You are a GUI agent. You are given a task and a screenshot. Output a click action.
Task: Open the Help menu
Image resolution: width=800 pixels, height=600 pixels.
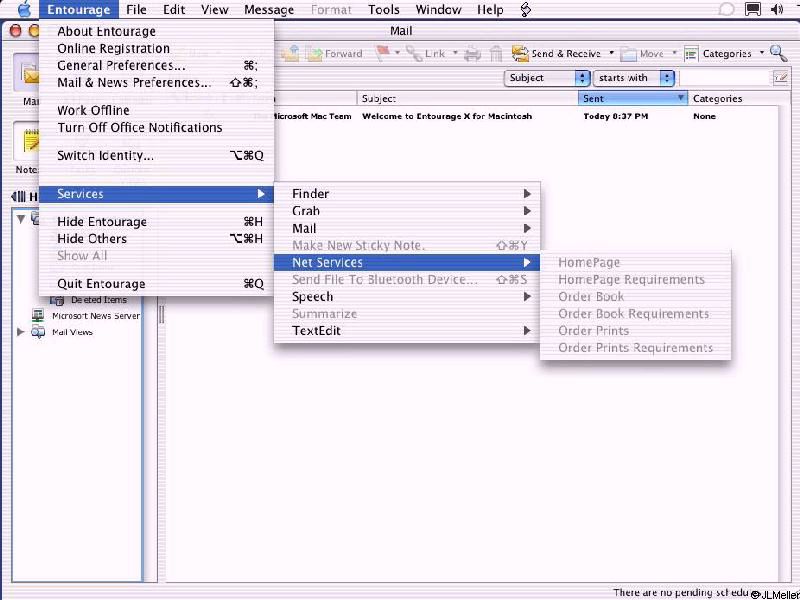[490, 9]
